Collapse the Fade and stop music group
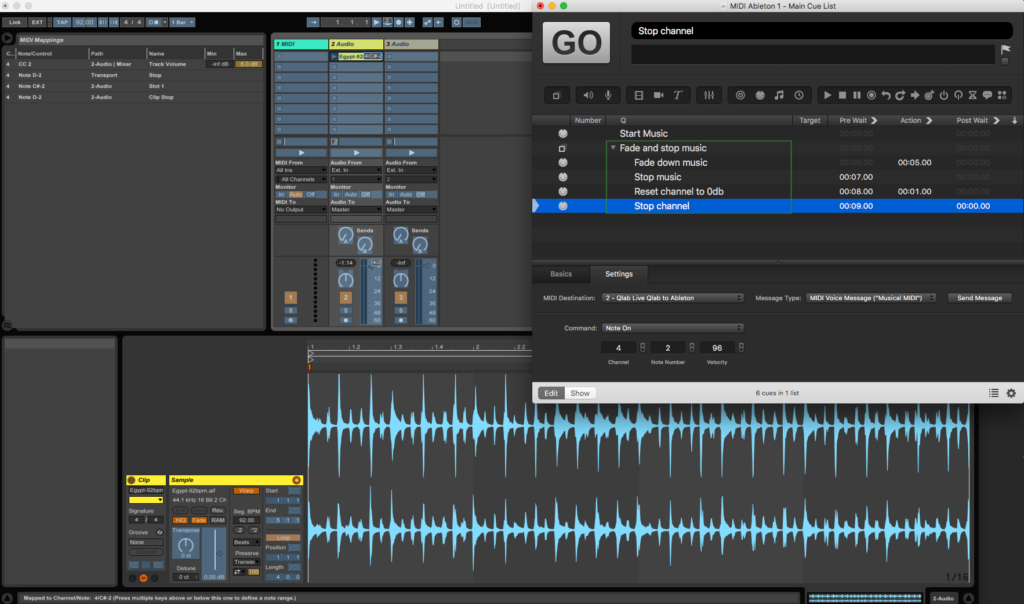Viewport: 1024px width, 604px height. pos(613,148)
